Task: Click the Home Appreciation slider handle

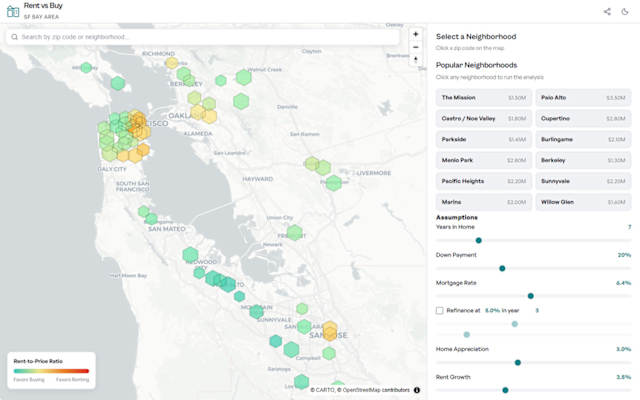Action: [518, 362]
